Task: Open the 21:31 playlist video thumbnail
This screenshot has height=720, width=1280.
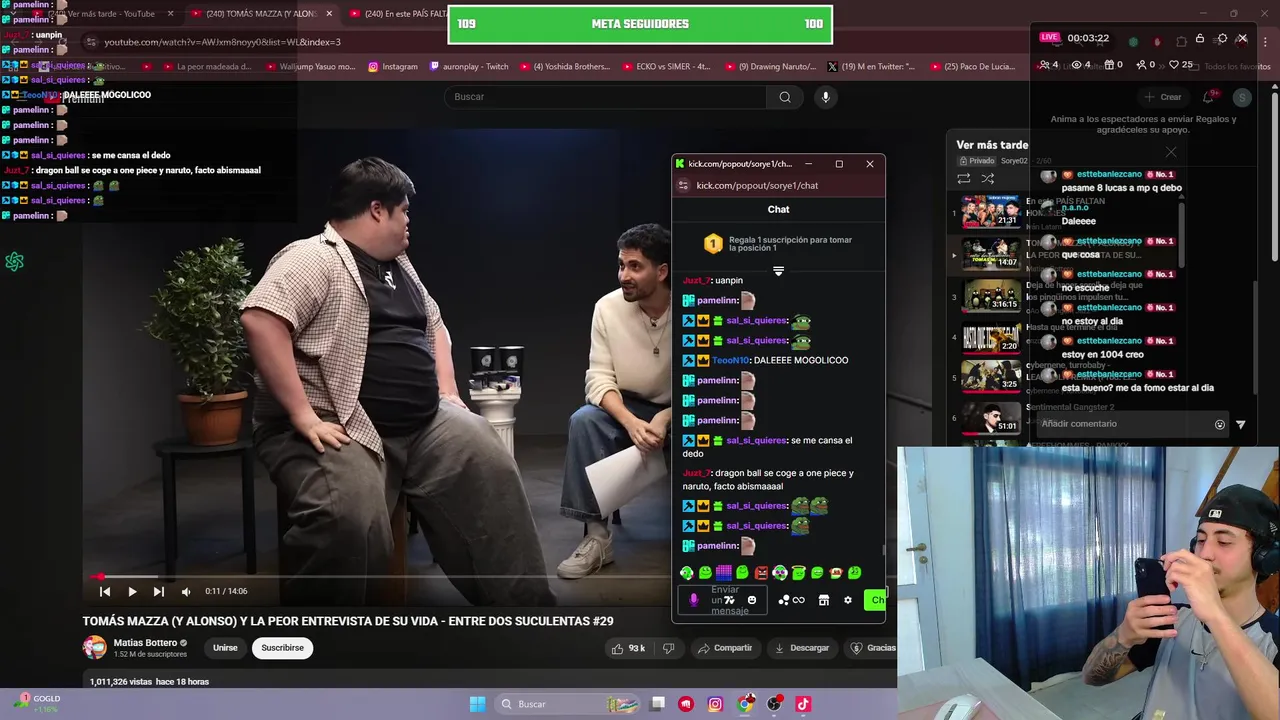Action: (991, 211)
